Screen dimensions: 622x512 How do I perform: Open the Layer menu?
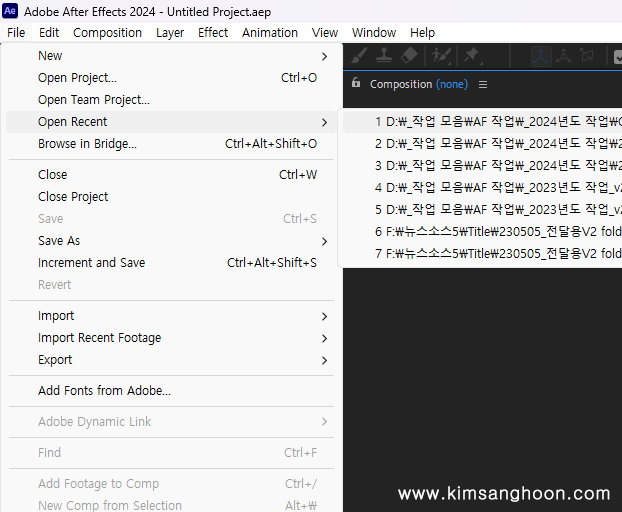tap(170, 33)
